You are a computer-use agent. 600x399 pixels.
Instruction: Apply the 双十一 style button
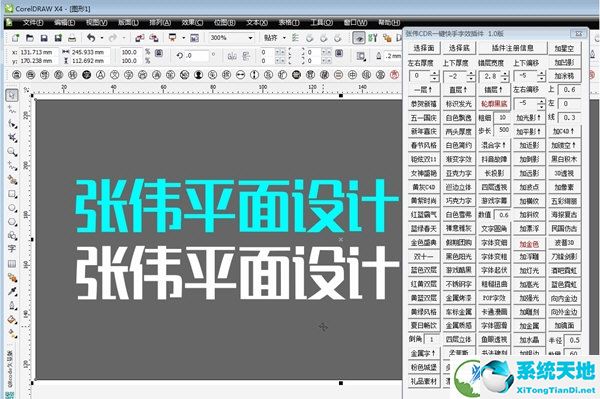(424, 256)
